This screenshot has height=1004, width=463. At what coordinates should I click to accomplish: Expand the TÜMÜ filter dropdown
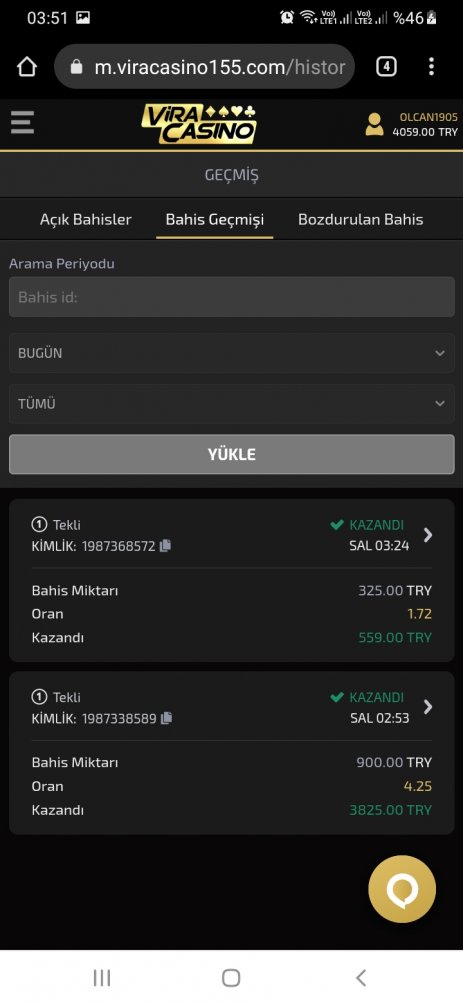tap(232, 404)
